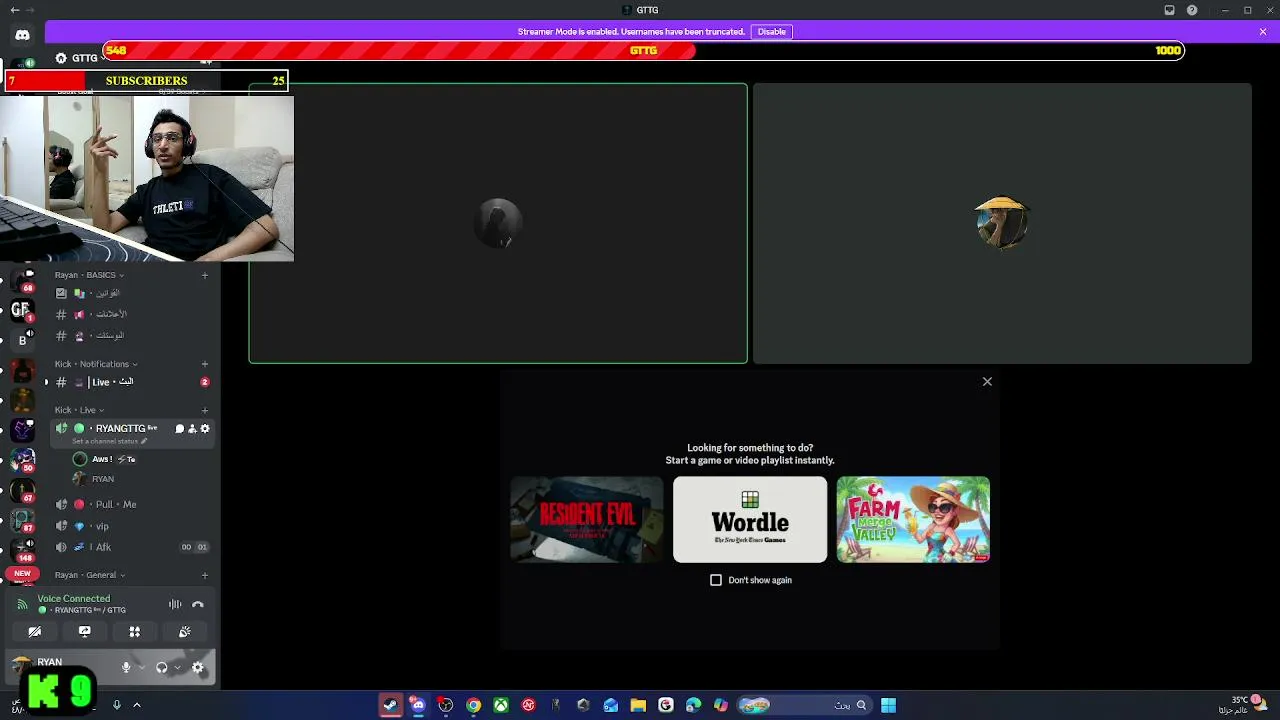Viewport: 1280px width, 720px height.
Task: Open the third channel under Rayan - BASICS
Action: click(x=132, y=336)
